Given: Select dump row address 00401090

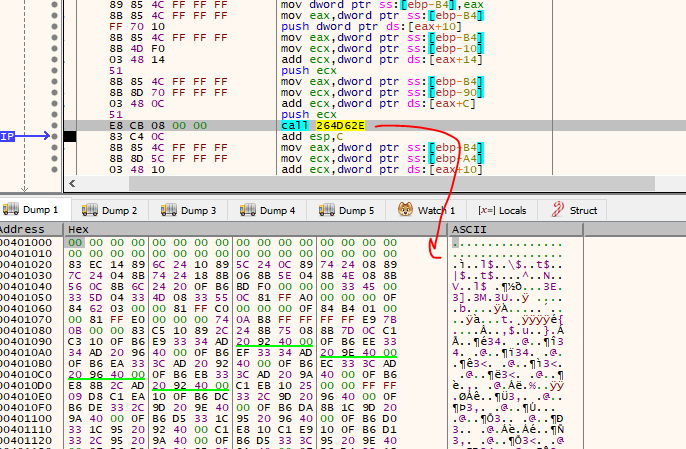Looking at the screenshot, I should [26, 341].
